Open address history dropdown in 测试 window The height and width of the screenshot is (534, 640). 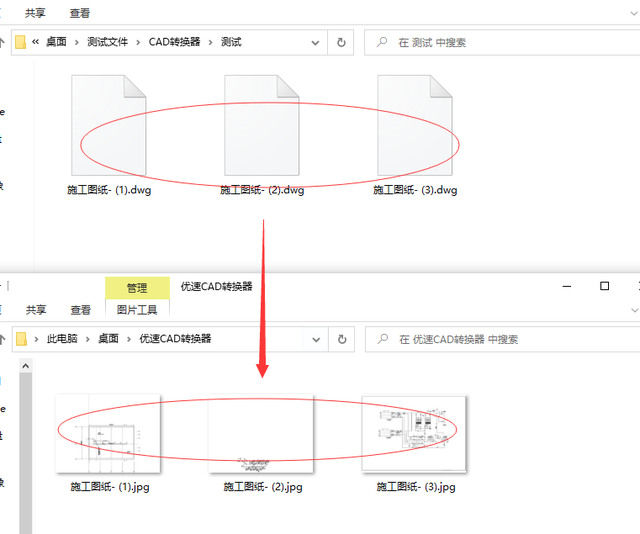coord(315,42)
